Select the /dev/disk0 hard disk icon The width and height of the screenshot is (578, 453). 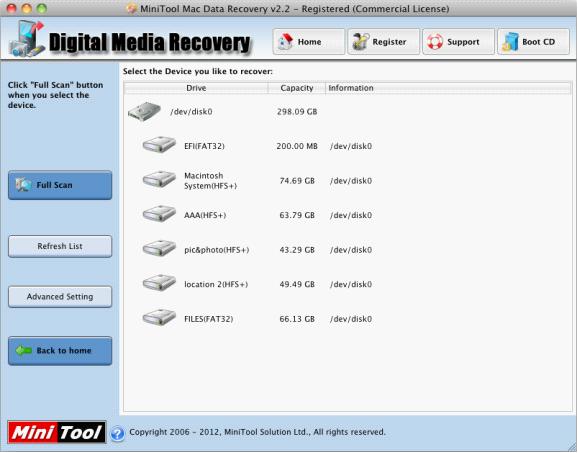coord(144,111)
